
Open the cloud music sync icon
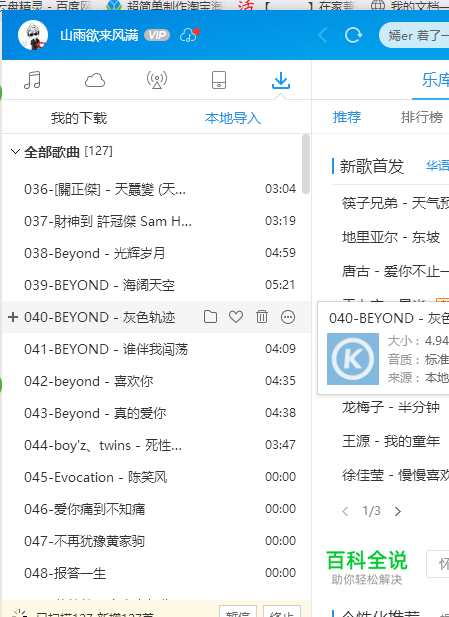189,35
